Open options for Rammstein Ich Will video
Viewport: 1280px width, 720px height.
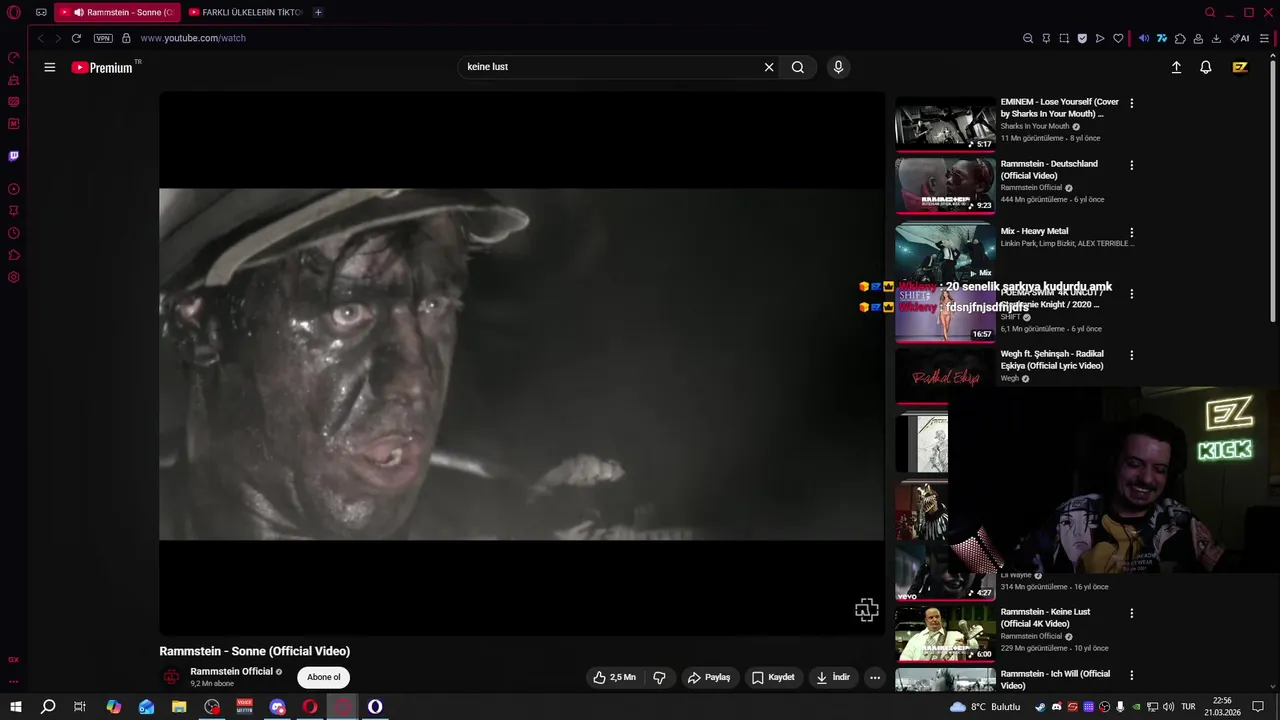click(x=1132, y=675)
